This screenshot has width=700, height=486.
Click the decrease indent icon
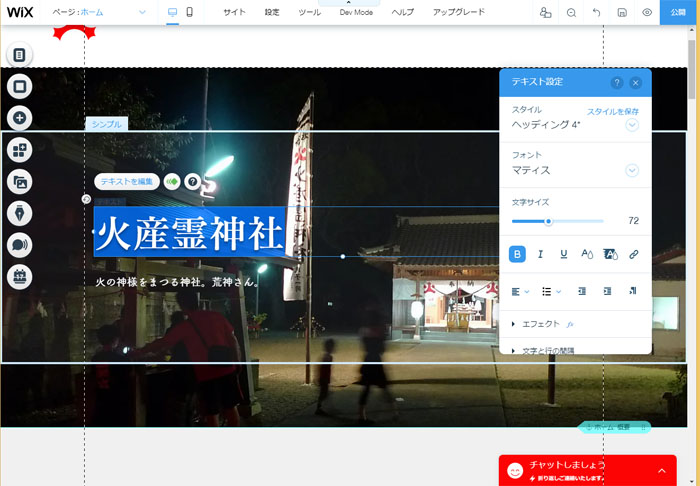click(582, 291)
